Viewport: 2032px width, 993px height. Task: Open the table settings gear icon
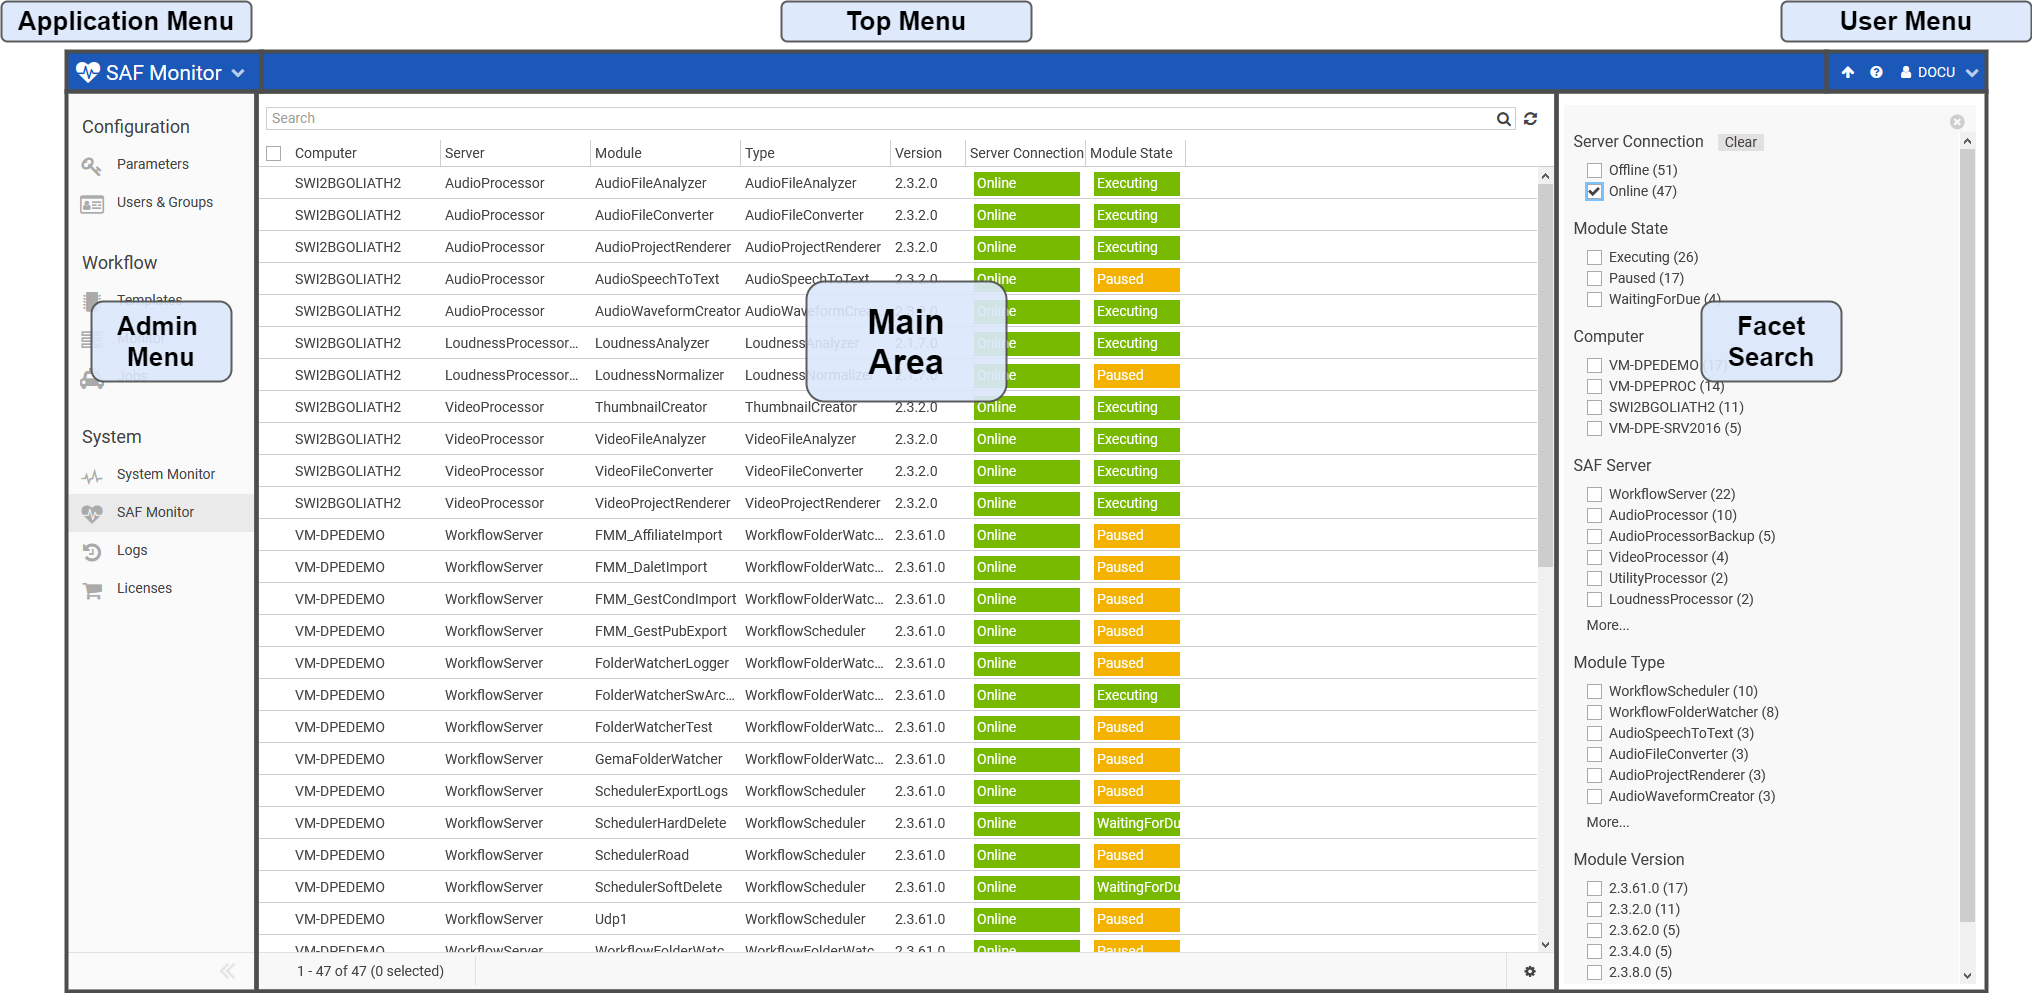(1529, 971)
